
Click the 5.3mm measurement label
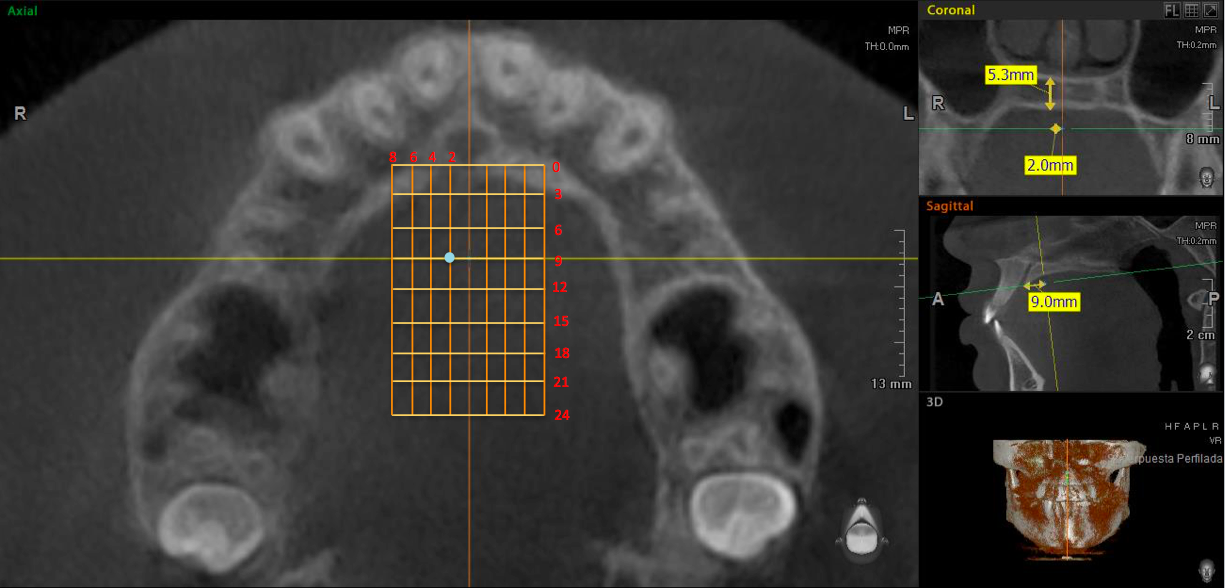(1010, 75)
